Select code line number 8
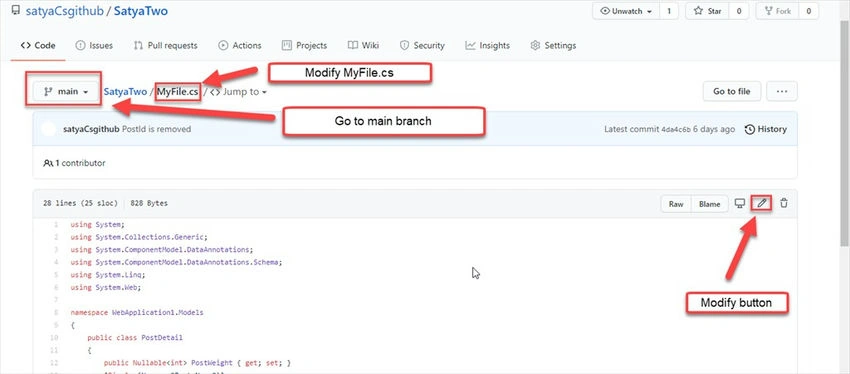This screenshot has width=850, height=374. pyautogui.click(x=56, y=313)
